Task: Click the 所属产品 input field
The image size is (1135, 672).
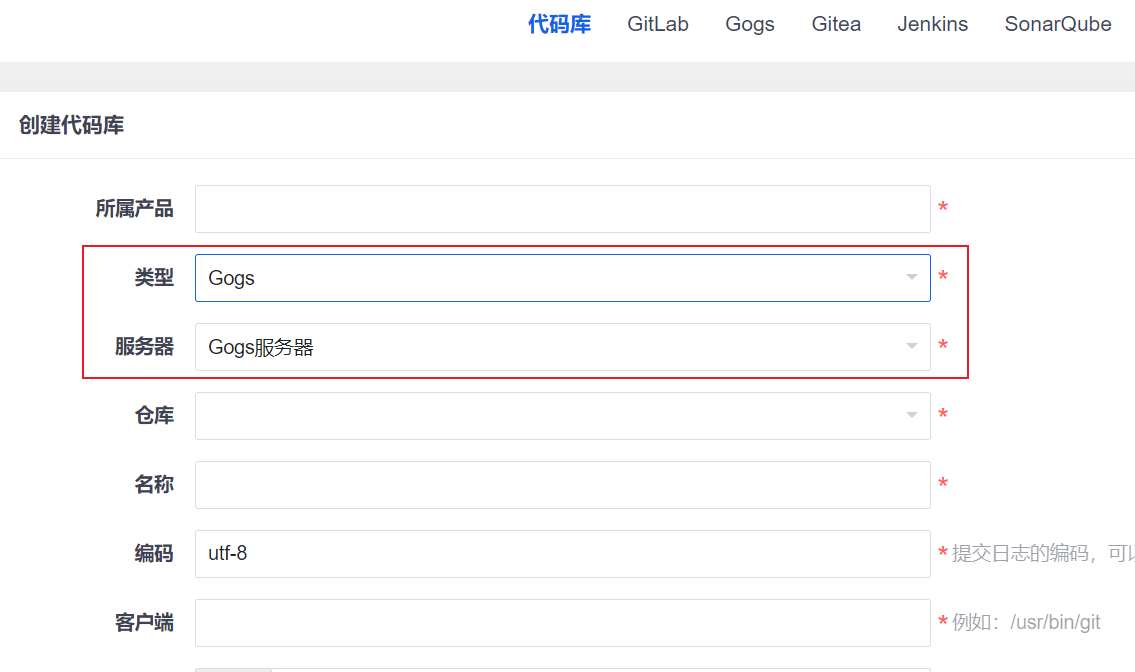Action: pos(562,209)
